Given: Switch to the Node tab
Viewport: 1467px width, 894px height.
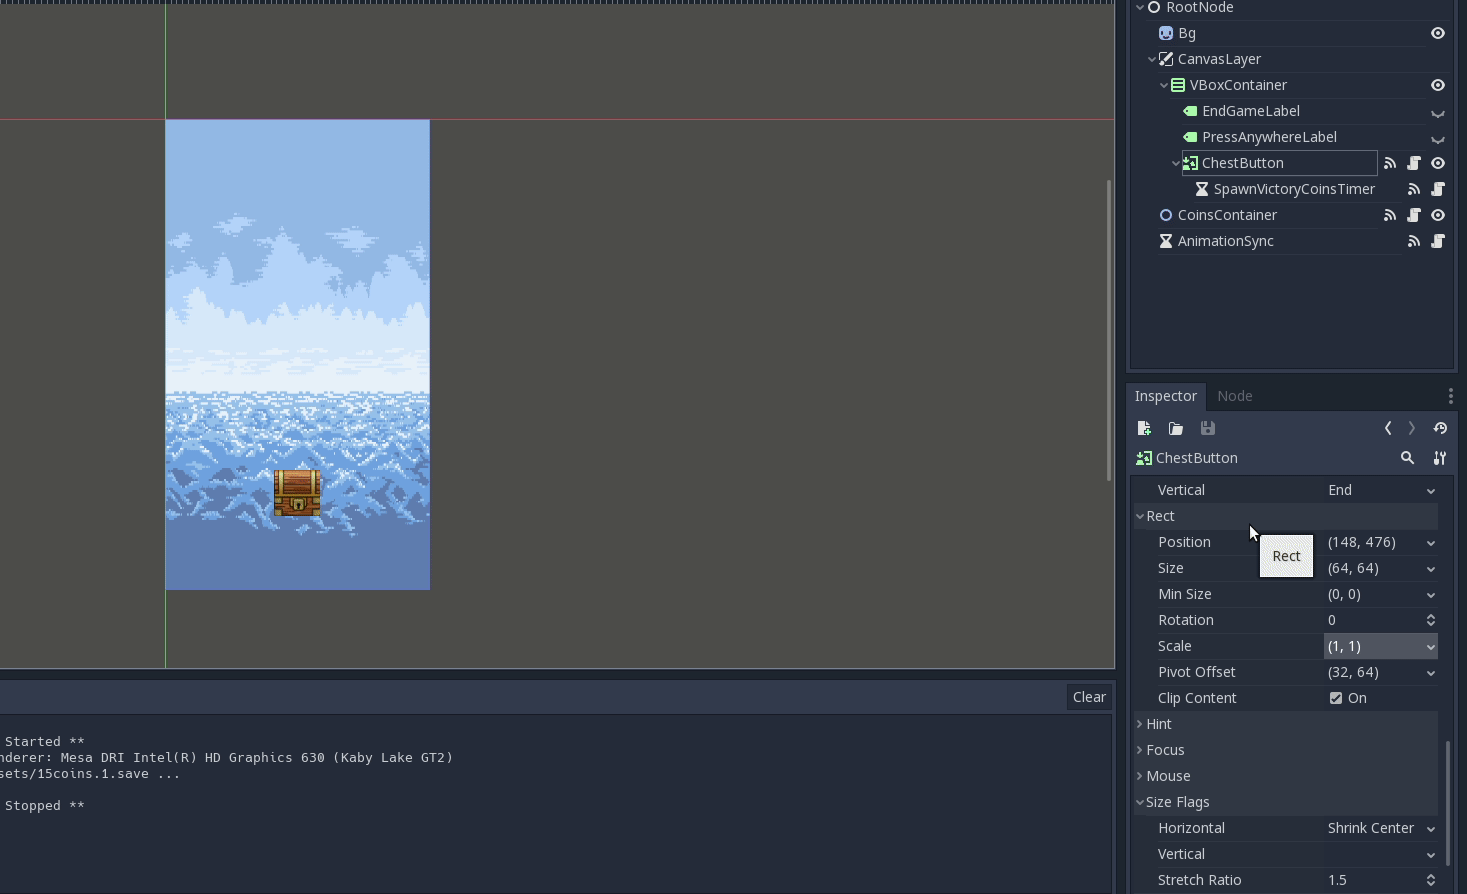Looking at the screenshot, I should (1234, 396).
